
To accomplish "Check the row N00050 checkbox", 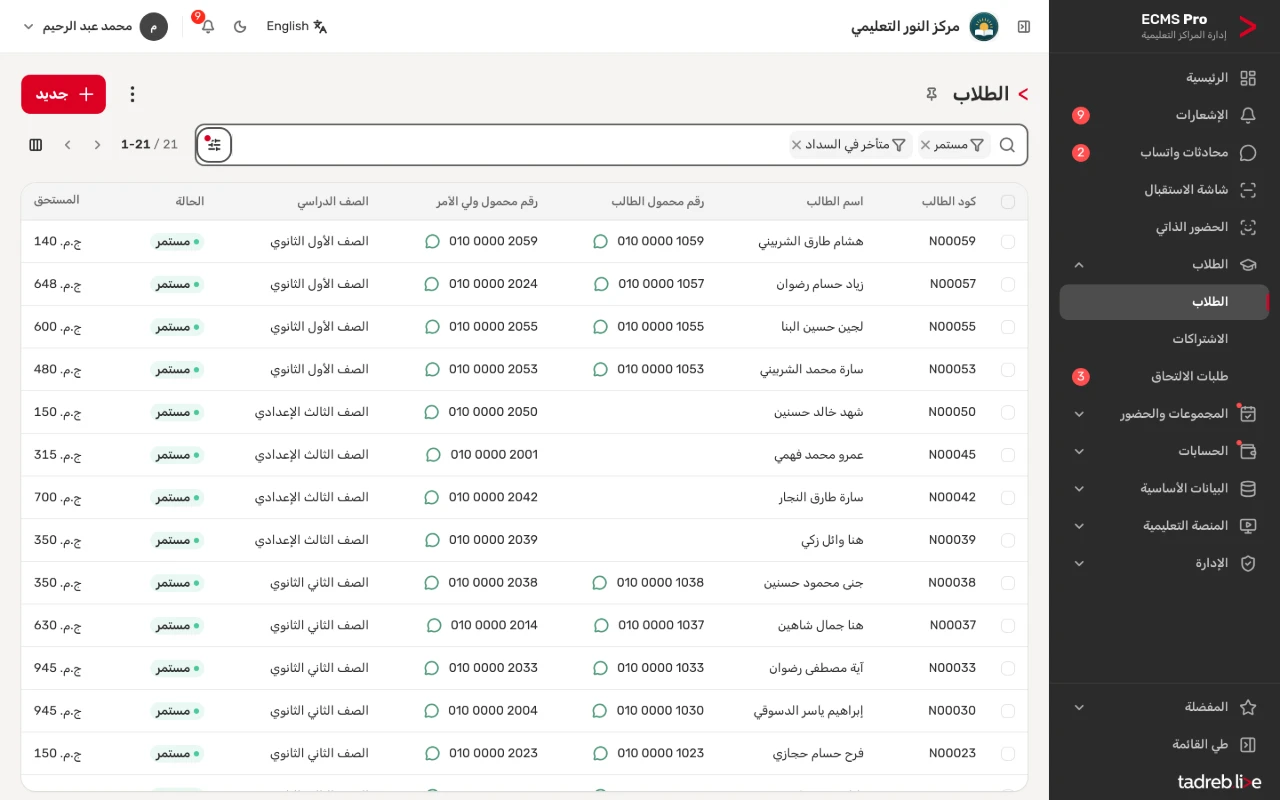I will 1007,412.
